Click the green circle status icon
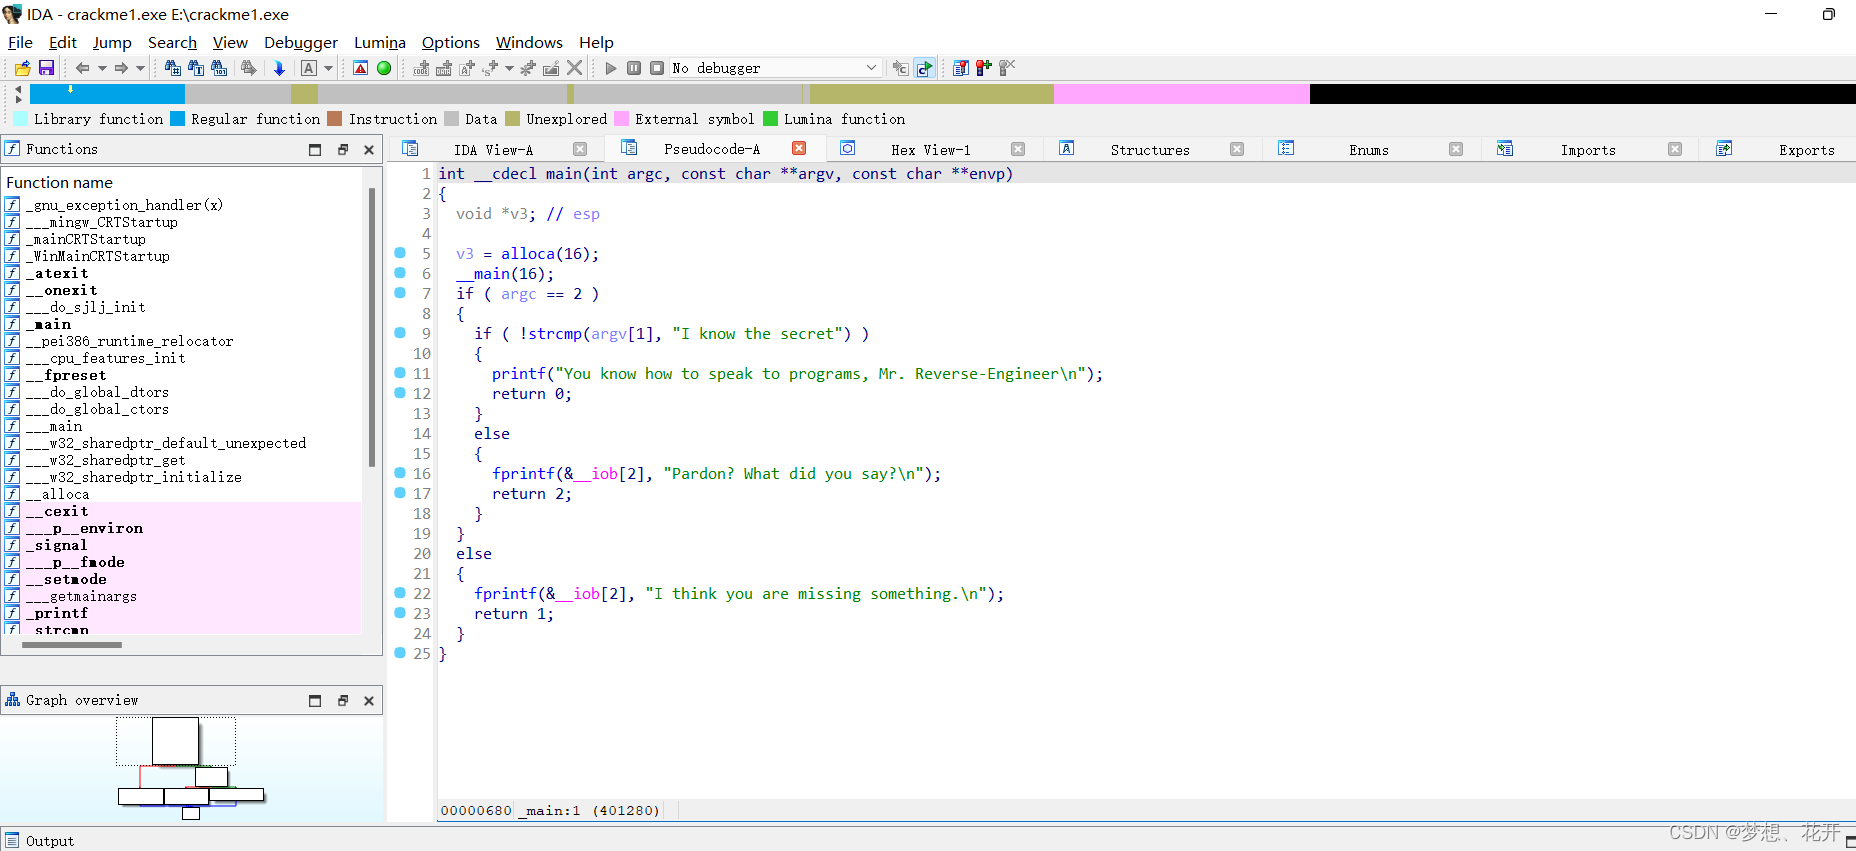This screenshot has height=851, width=1856. click(x=384, y=68)
